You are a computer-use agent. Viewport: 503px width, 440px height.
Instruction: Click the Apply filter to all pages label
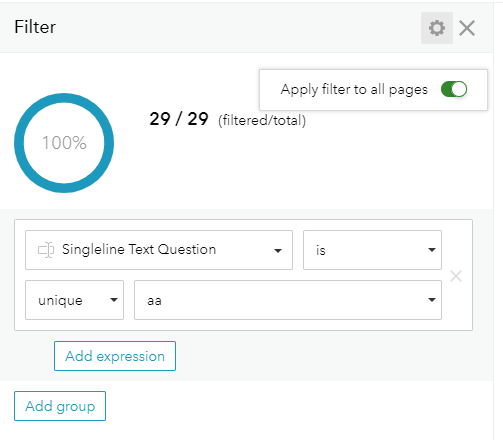pos(354,89)
